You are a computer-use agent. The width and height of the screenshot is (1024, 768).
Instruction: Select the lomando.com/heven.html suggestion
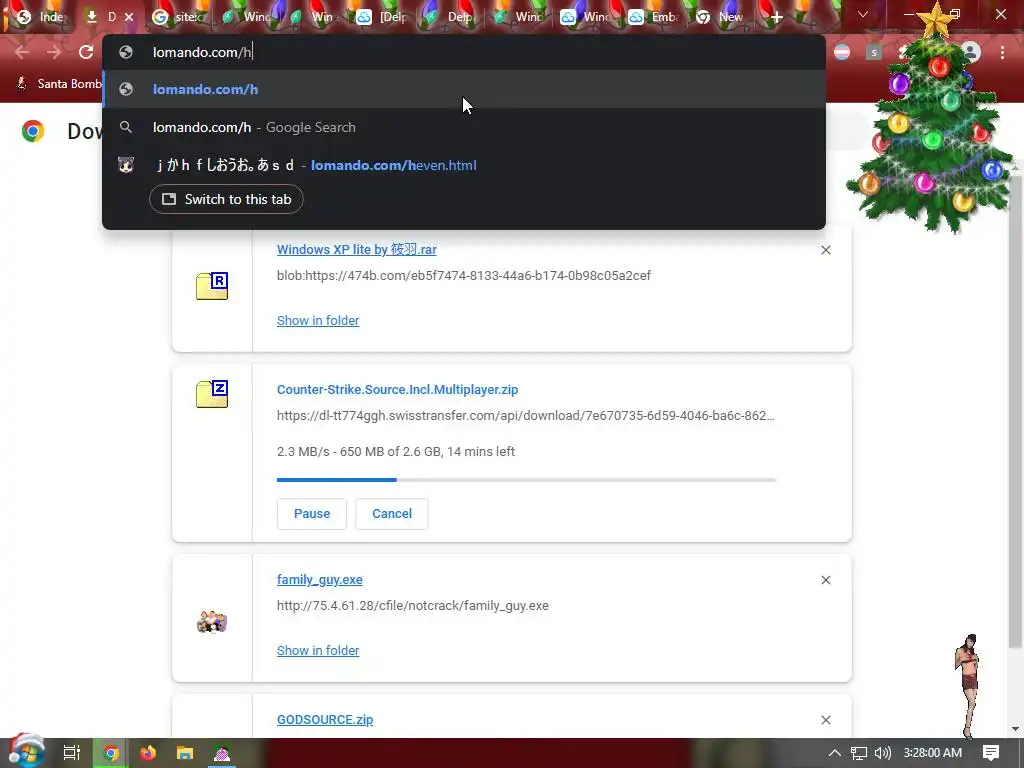click(x=464, y=165)
